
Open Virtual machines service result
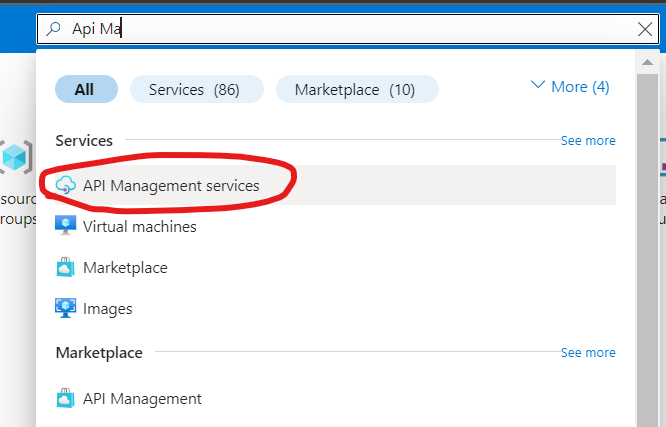(x=335, y=226)
